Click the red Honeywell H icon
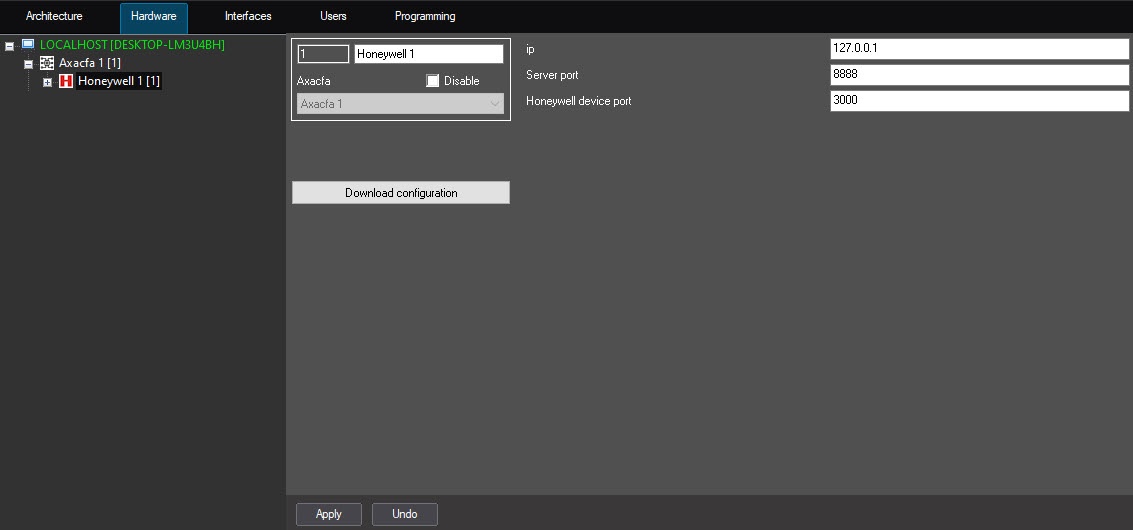 tap(66, 81)
